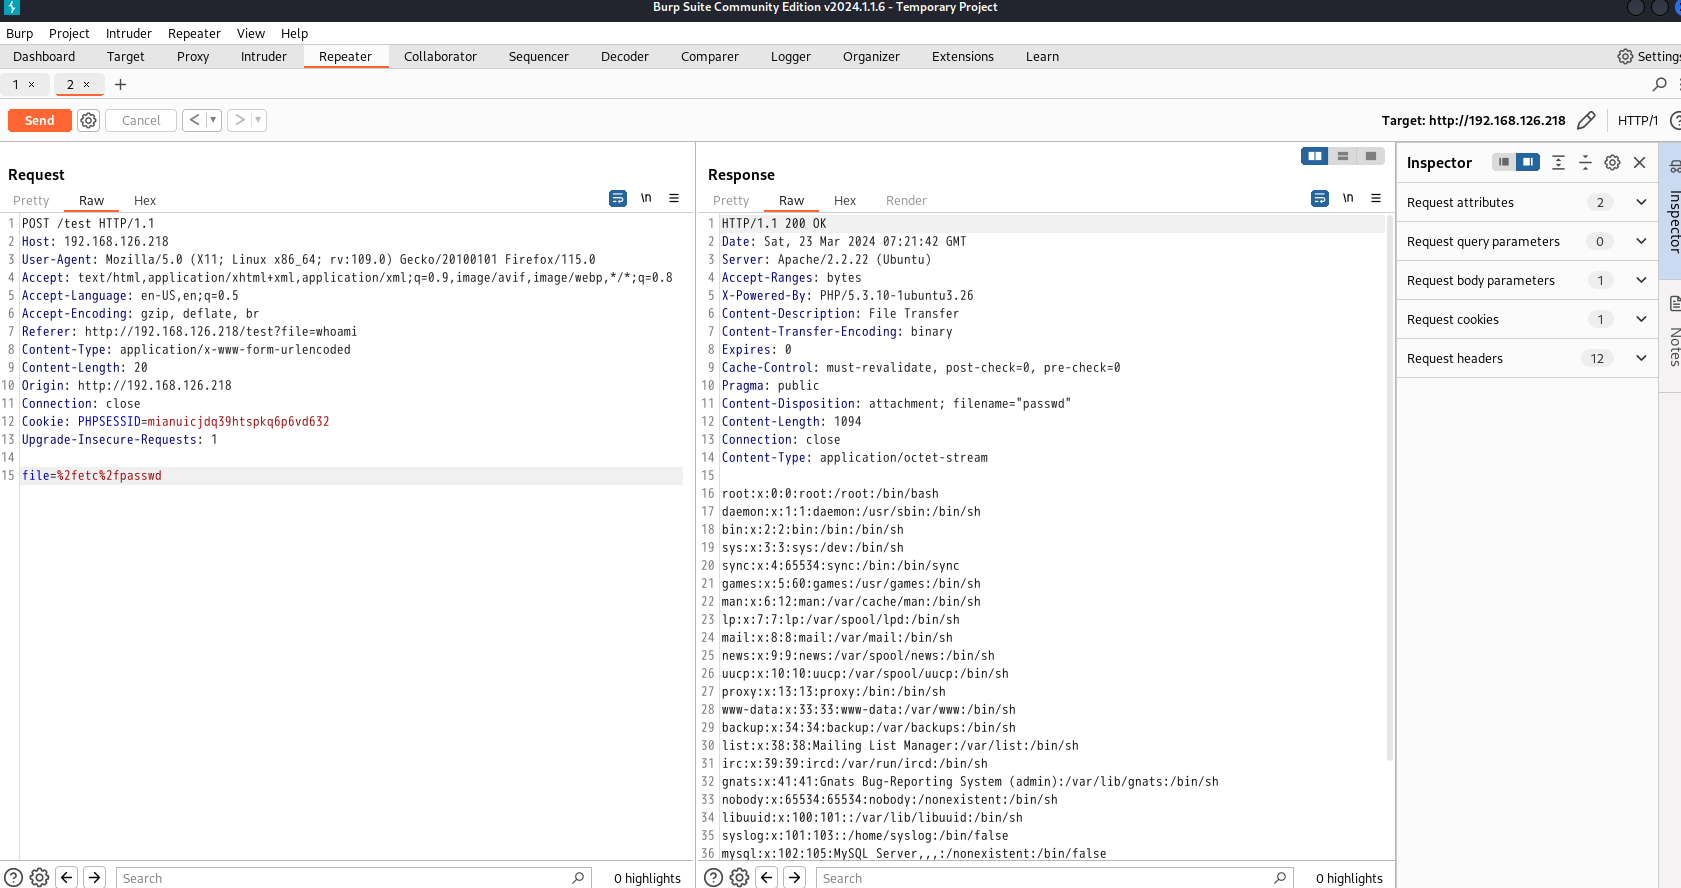
Task: Jump to next match in Response search
Action: (x=794, y=877)
